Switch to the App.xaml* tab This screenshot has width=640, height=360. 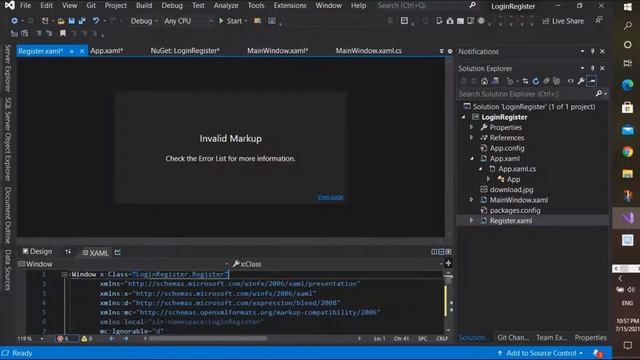[x=107, y=51]
